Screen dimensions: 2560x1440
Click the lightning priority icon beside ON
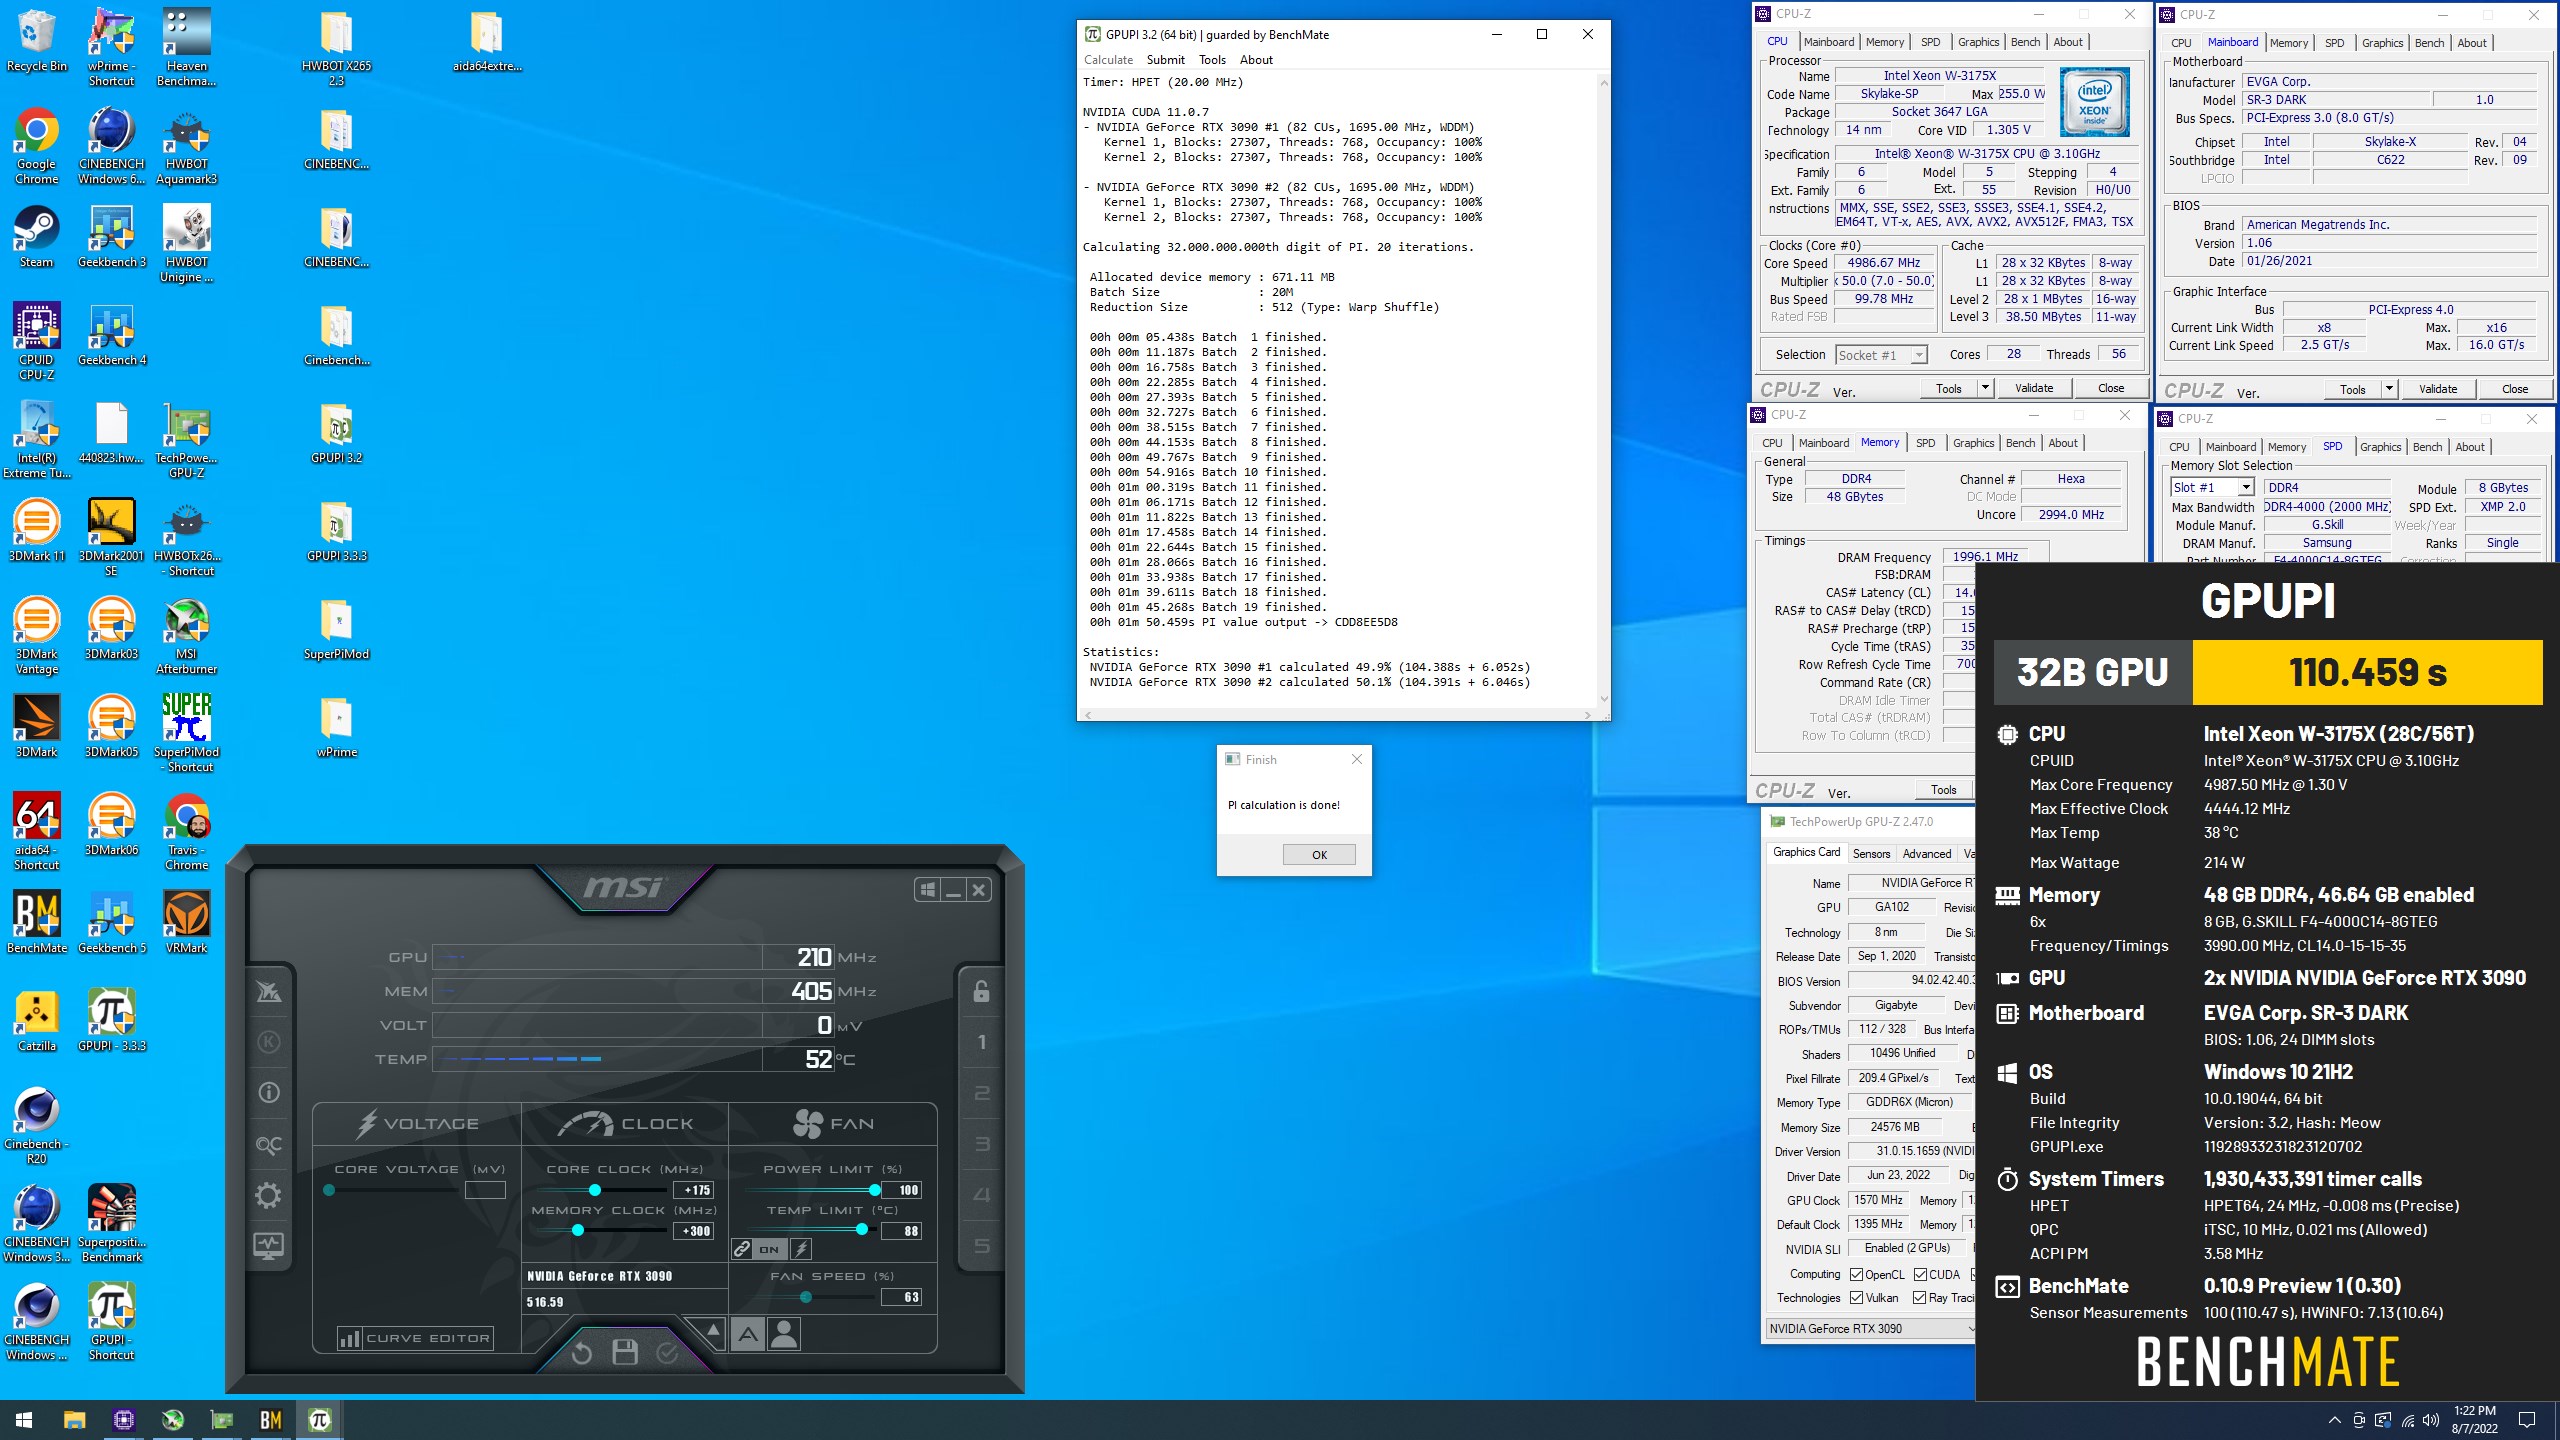(x=802, y=1249)
